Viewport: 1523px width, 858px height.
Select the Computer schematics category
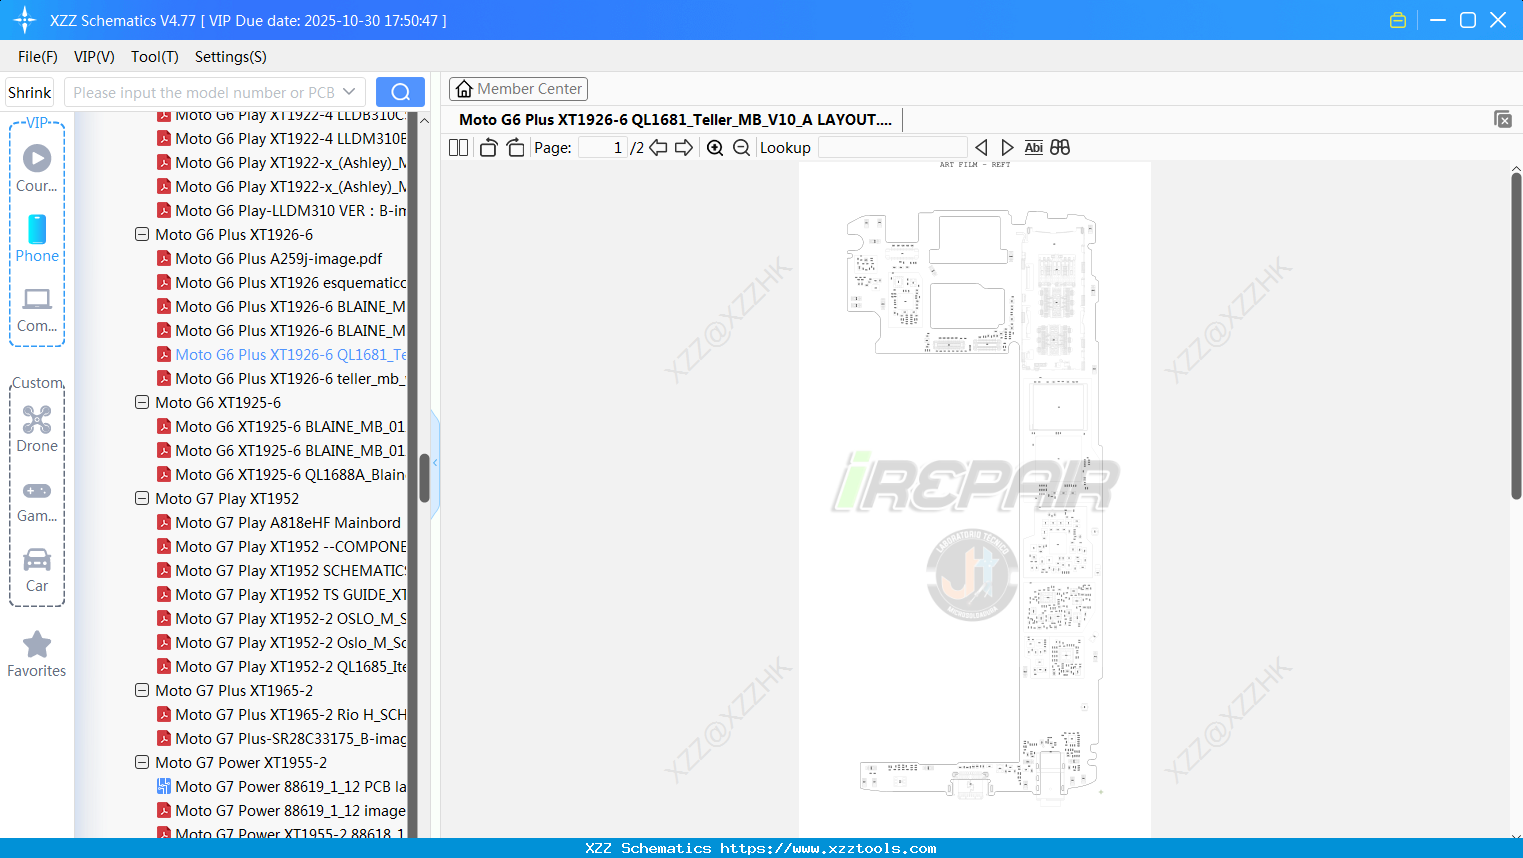tap(37, 310)
